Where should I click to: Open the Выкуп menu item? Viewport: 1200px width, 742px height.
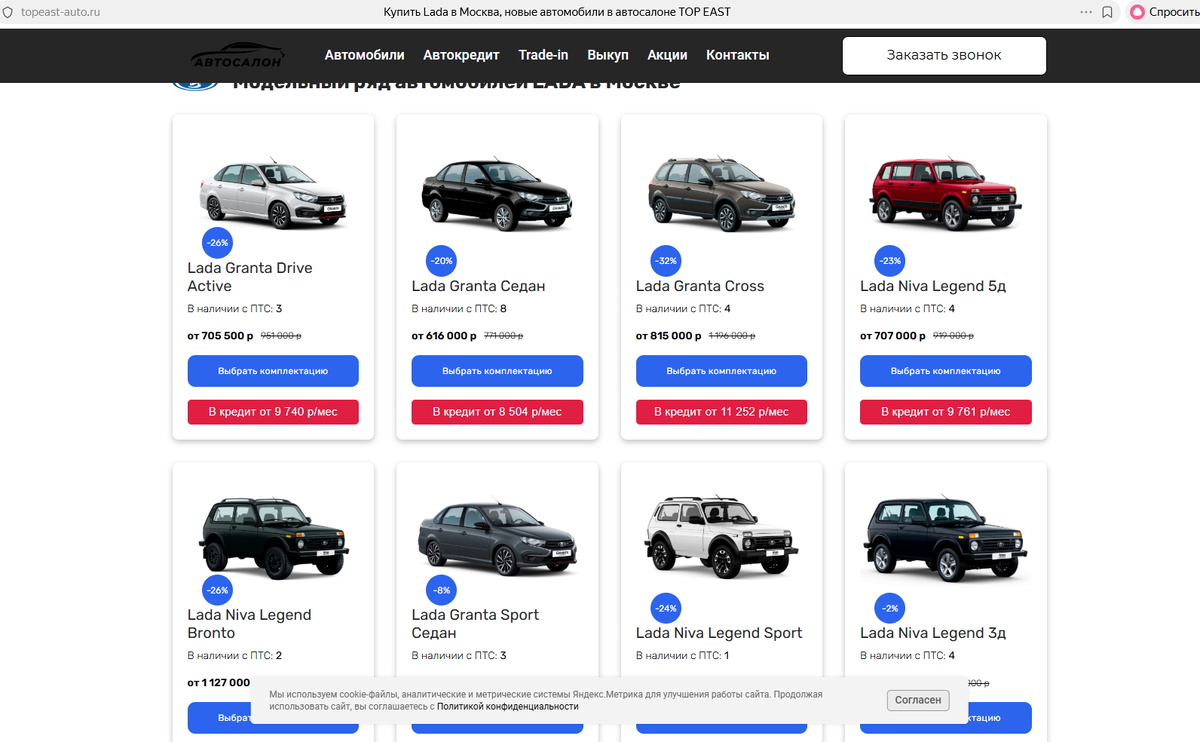point(608,55)
